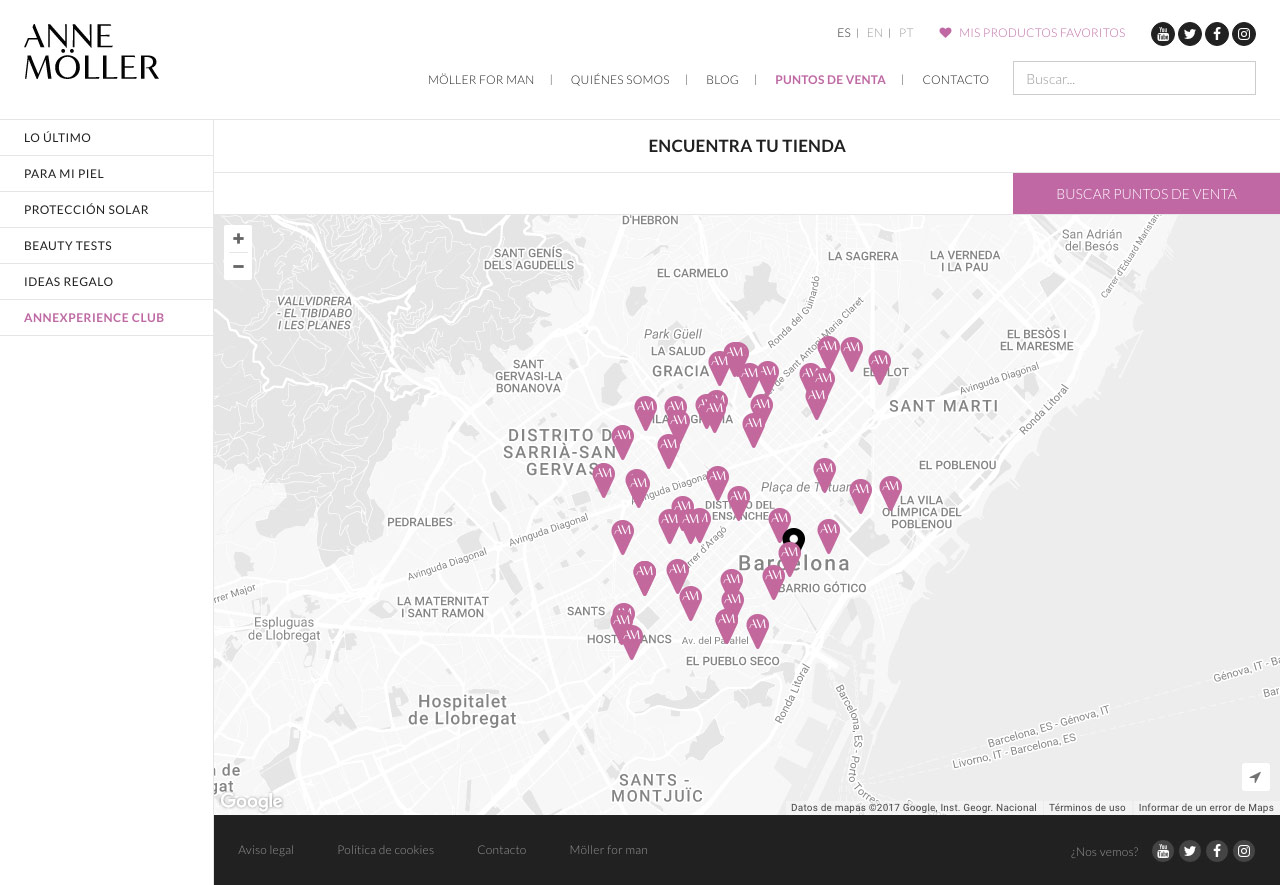The width and height of the screenshot is (1280, 885).
Task: Open the Puntos de Venta menu item
Action: (830, 80)
